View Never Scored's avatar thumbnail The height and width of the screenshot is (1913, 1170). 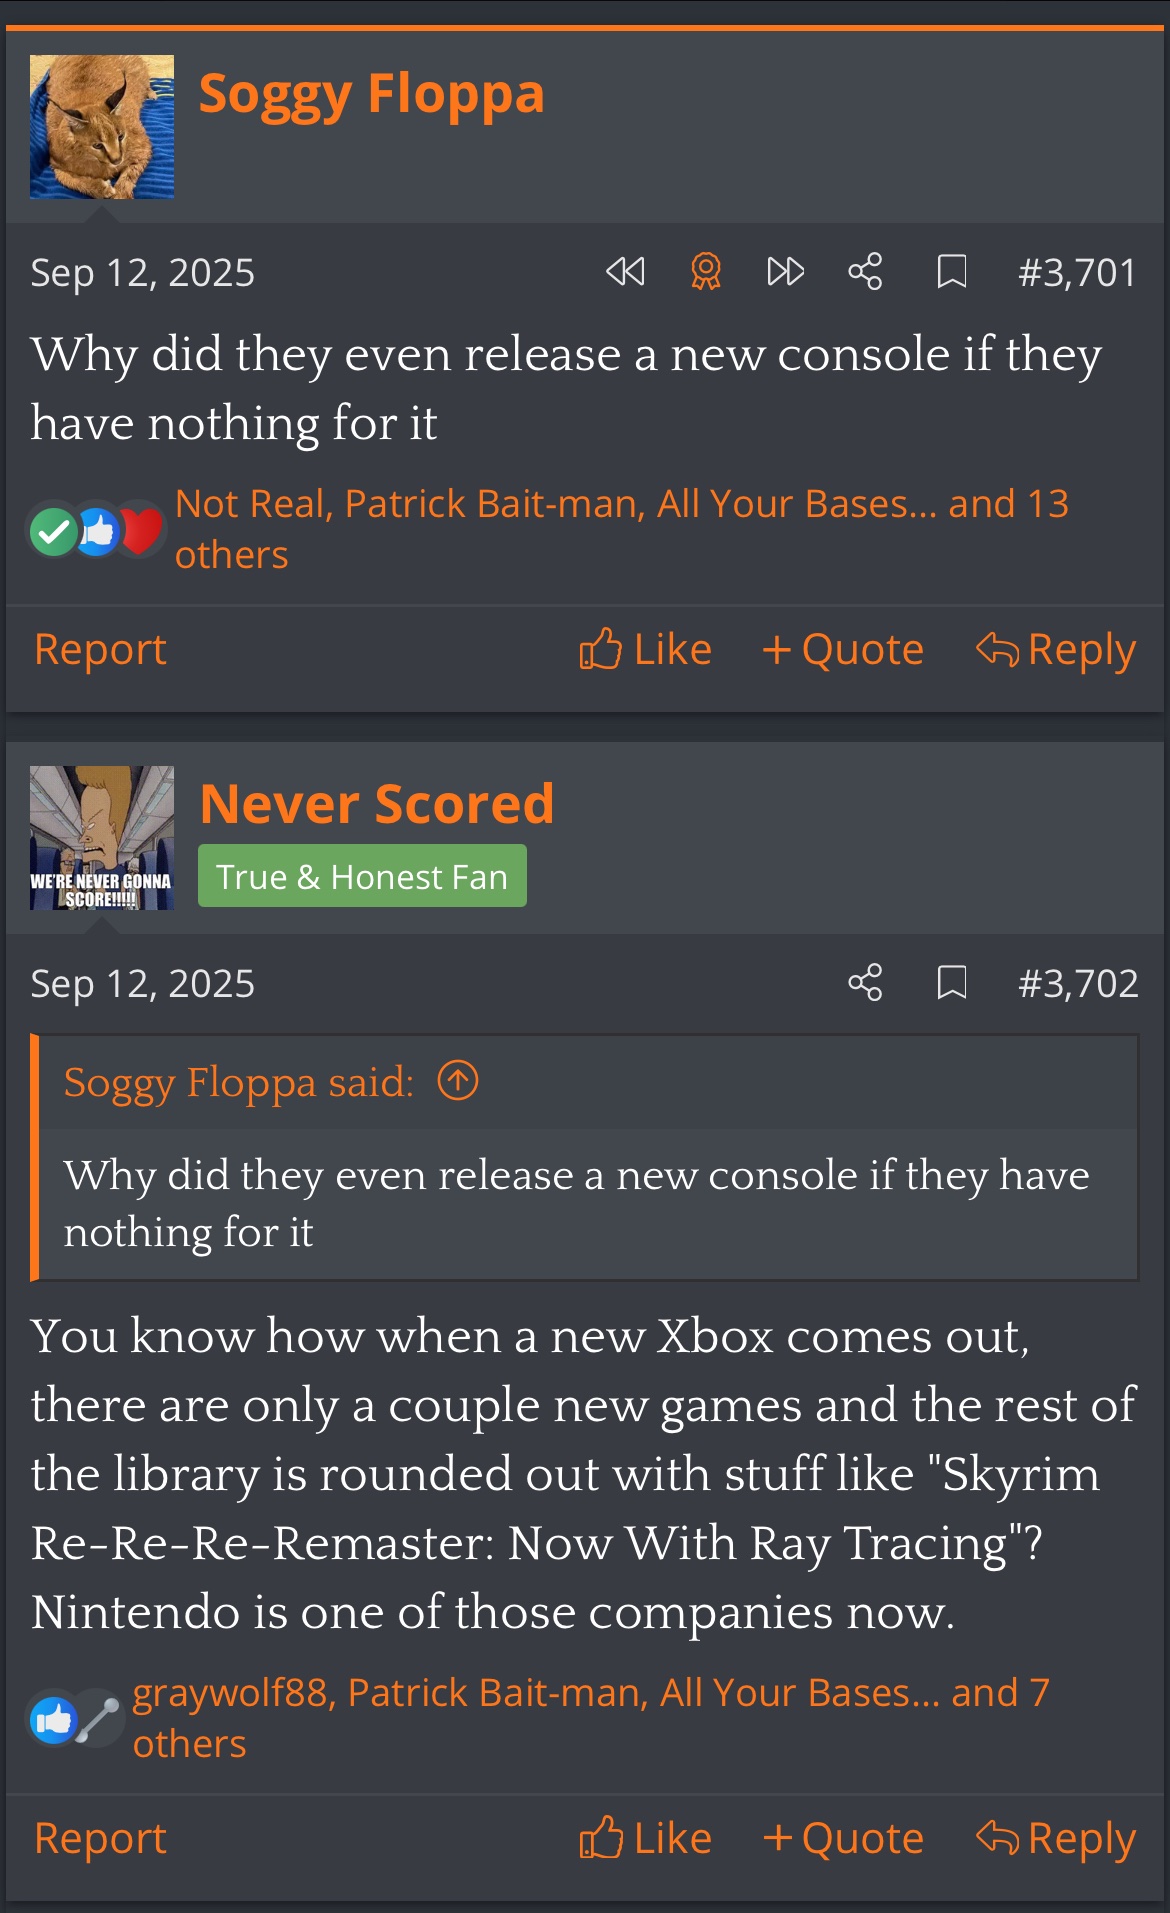102,838
